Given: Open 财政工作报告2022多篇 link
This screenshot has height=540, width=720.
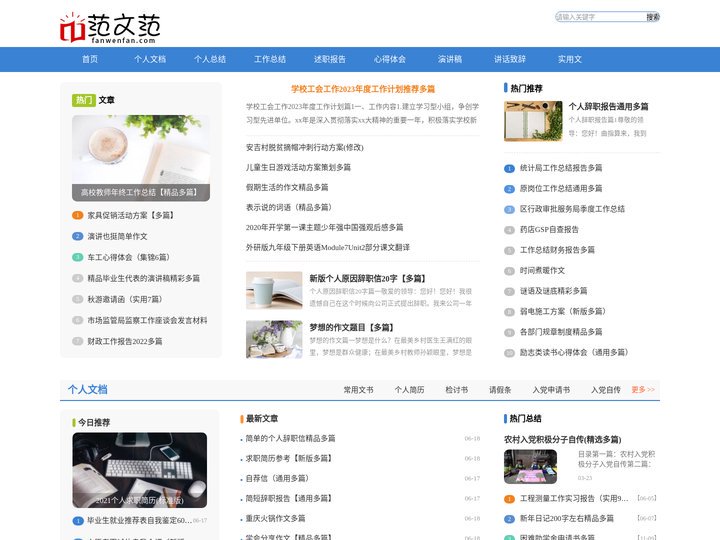Looking at the screenshot, I should tap(125, 342).
